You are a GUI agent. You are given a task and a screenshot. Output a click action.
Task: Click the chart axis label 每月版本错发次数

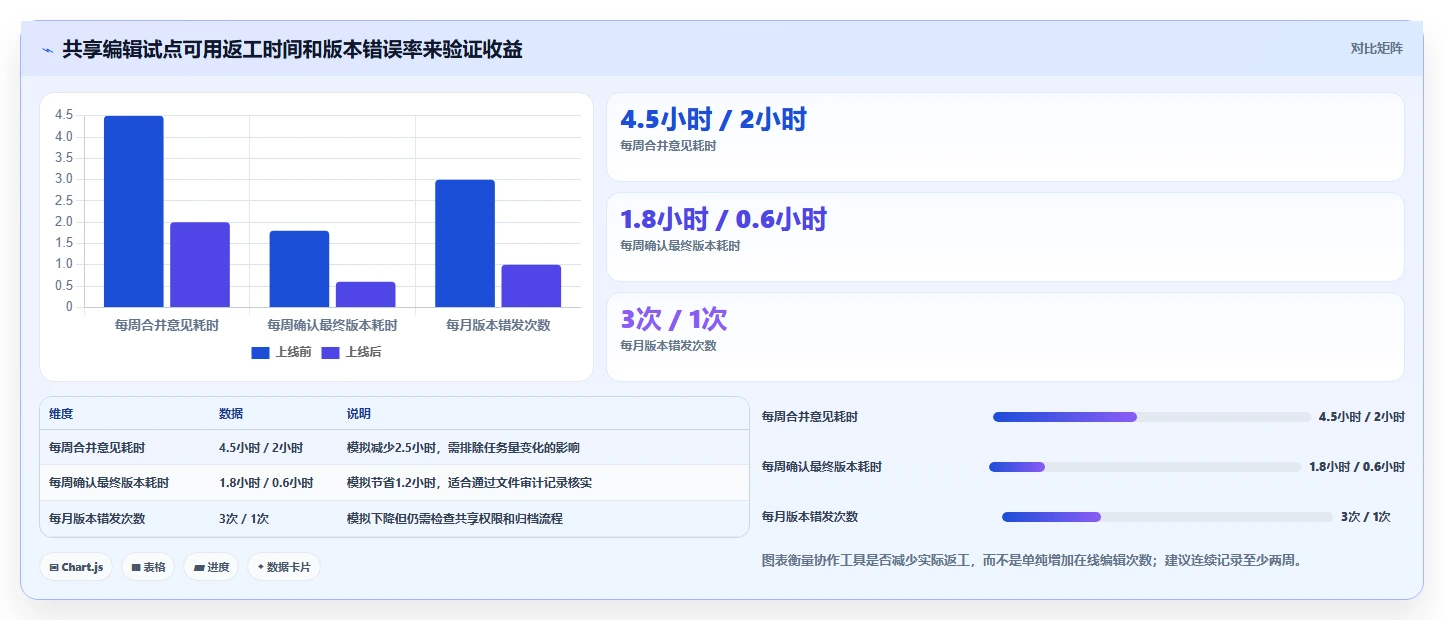coord(498,325)
